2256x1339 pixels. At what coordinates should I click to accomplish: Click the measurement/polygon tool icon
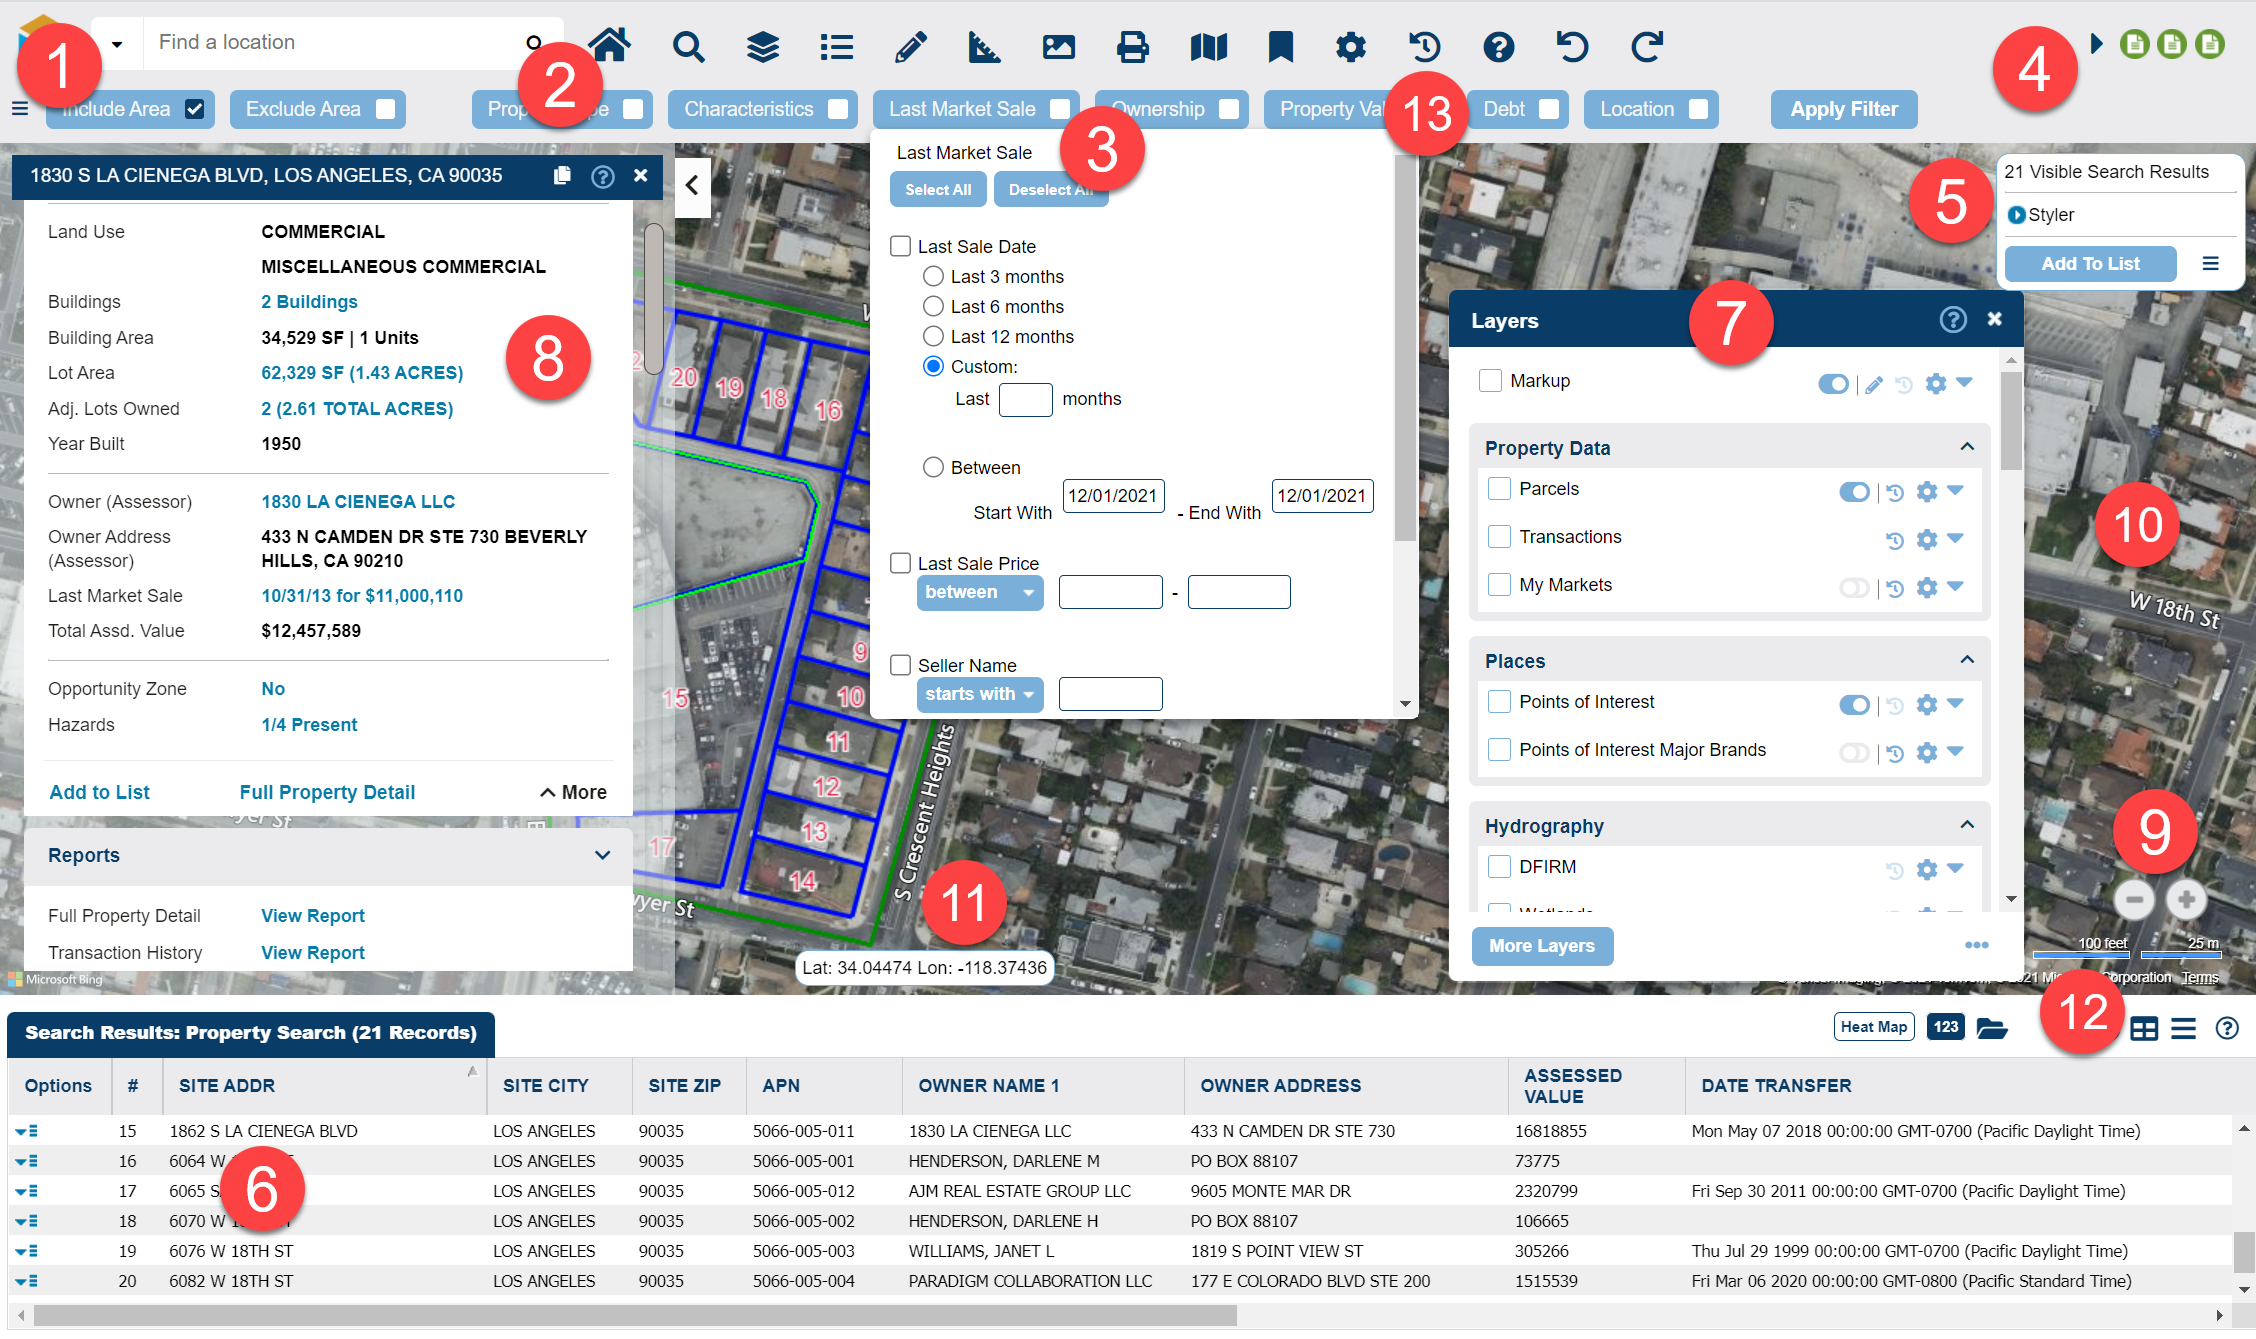pyautogui.click(x=985, y=45)
